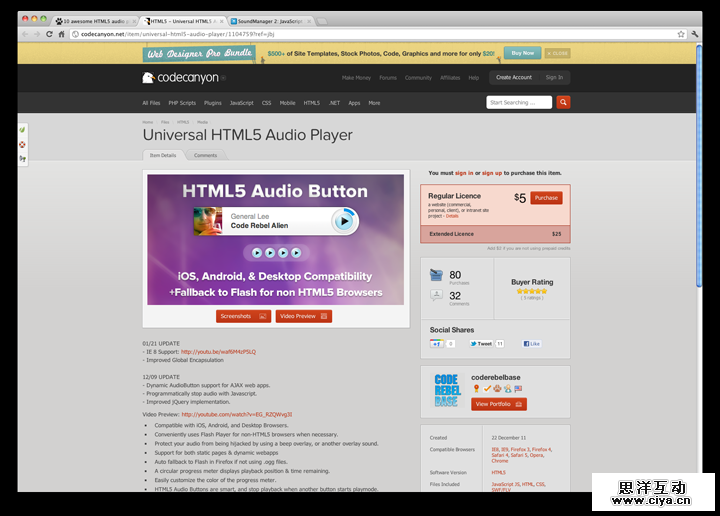
Task: Open the Community link
Action: pyautogui.click(x=418, y=78)
